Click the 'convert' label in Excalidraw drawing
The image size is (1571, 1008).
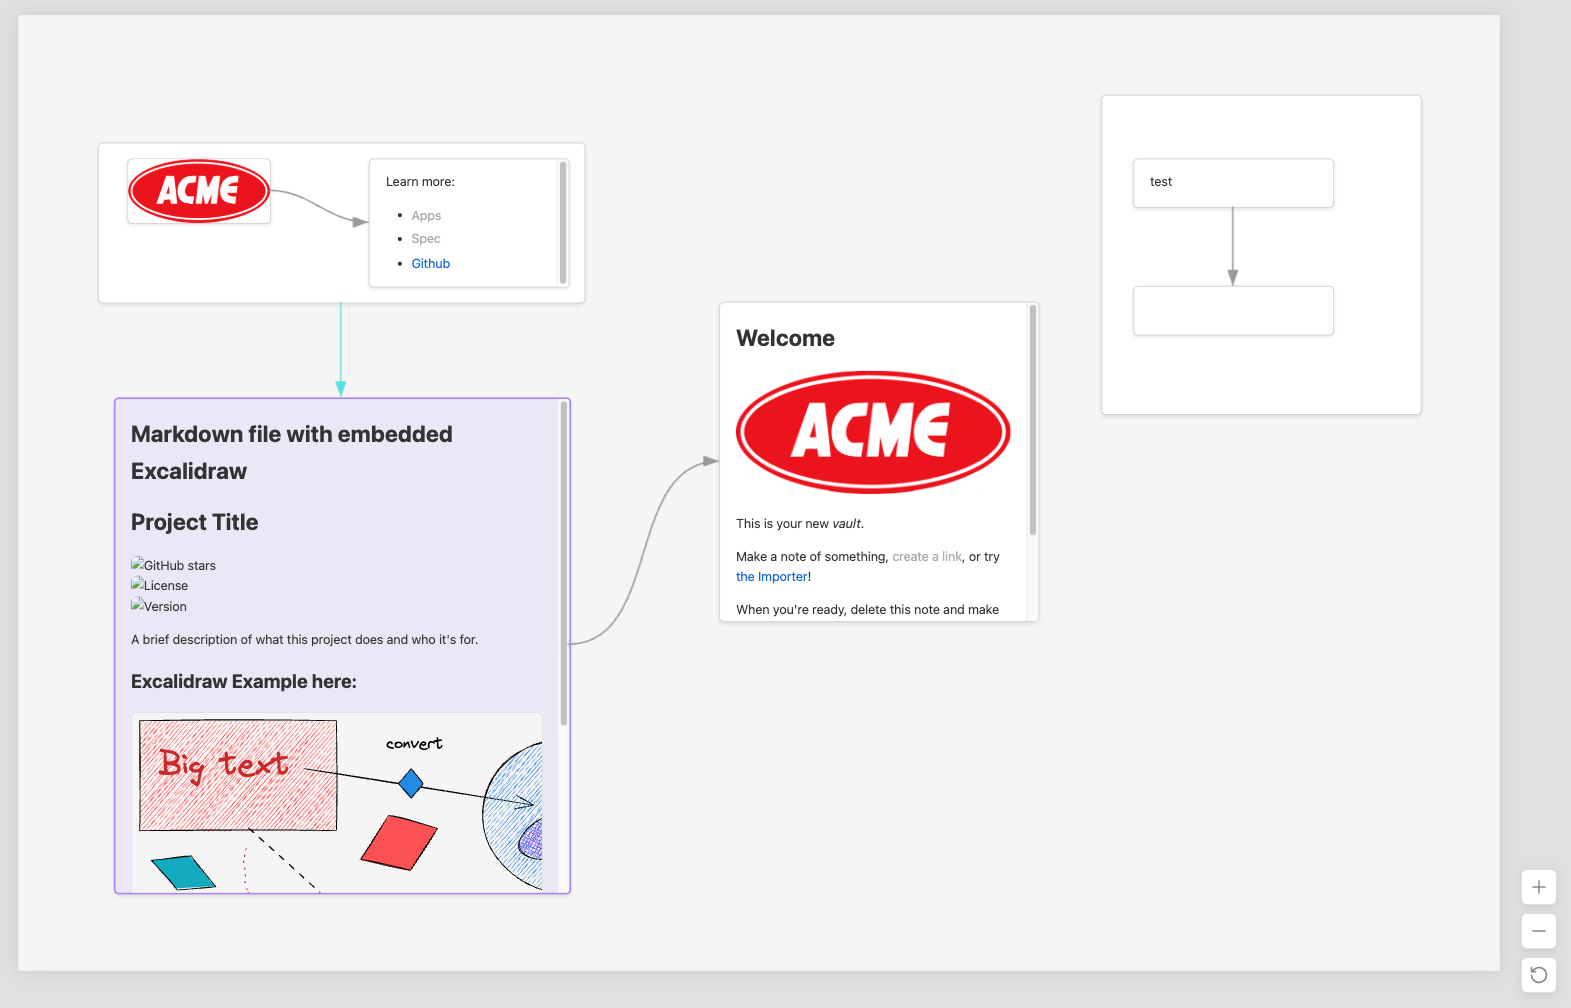click(x=414, y=744)
